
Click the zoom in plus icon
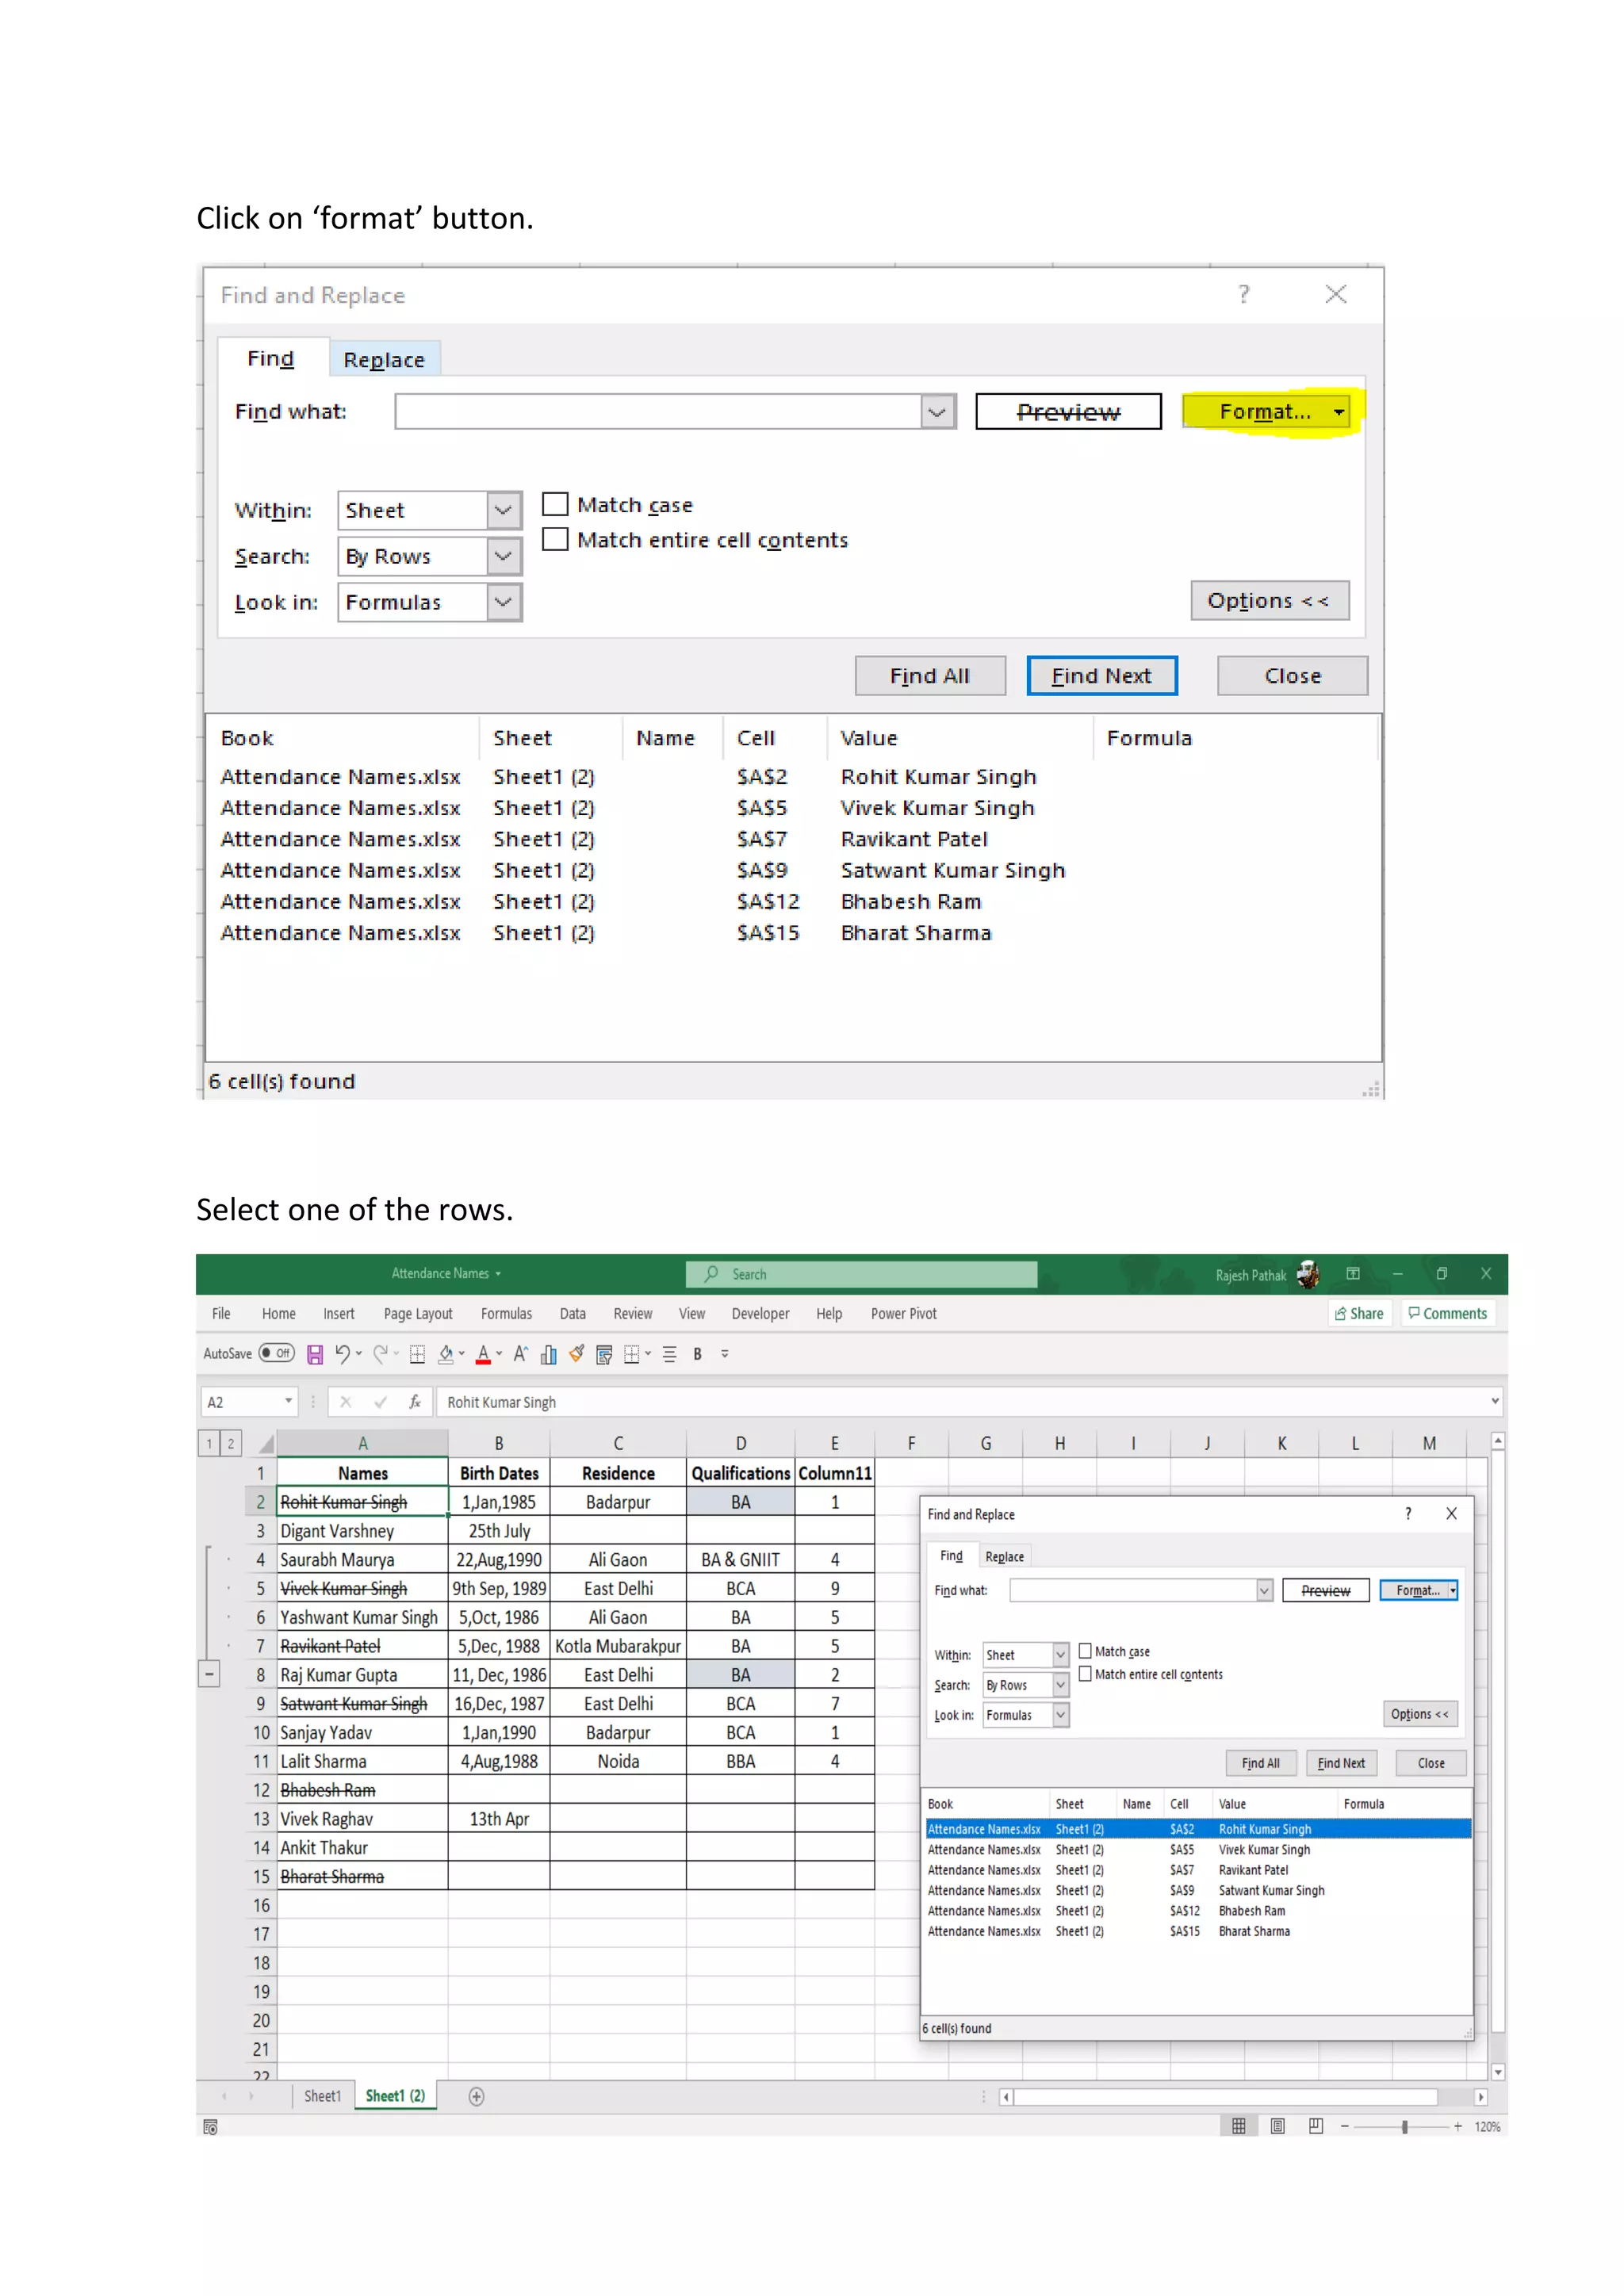click(x=1458, y=2126)
